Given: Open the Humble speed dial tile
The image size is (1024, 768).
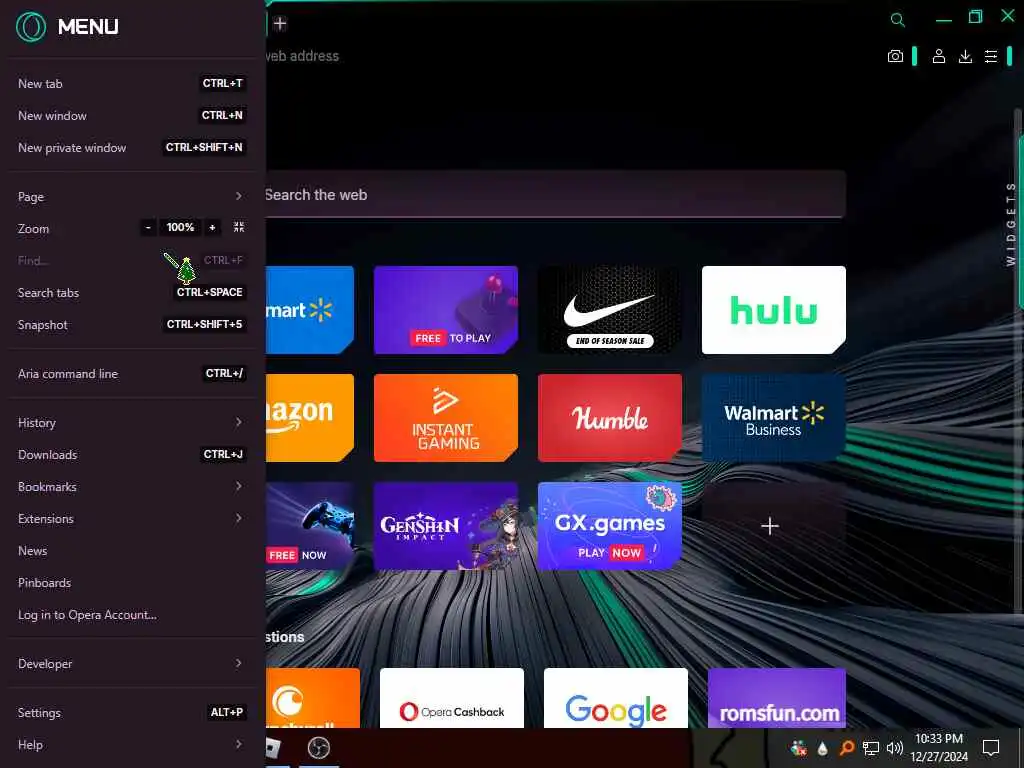Looking at the screenshot, I should (609, 418).
